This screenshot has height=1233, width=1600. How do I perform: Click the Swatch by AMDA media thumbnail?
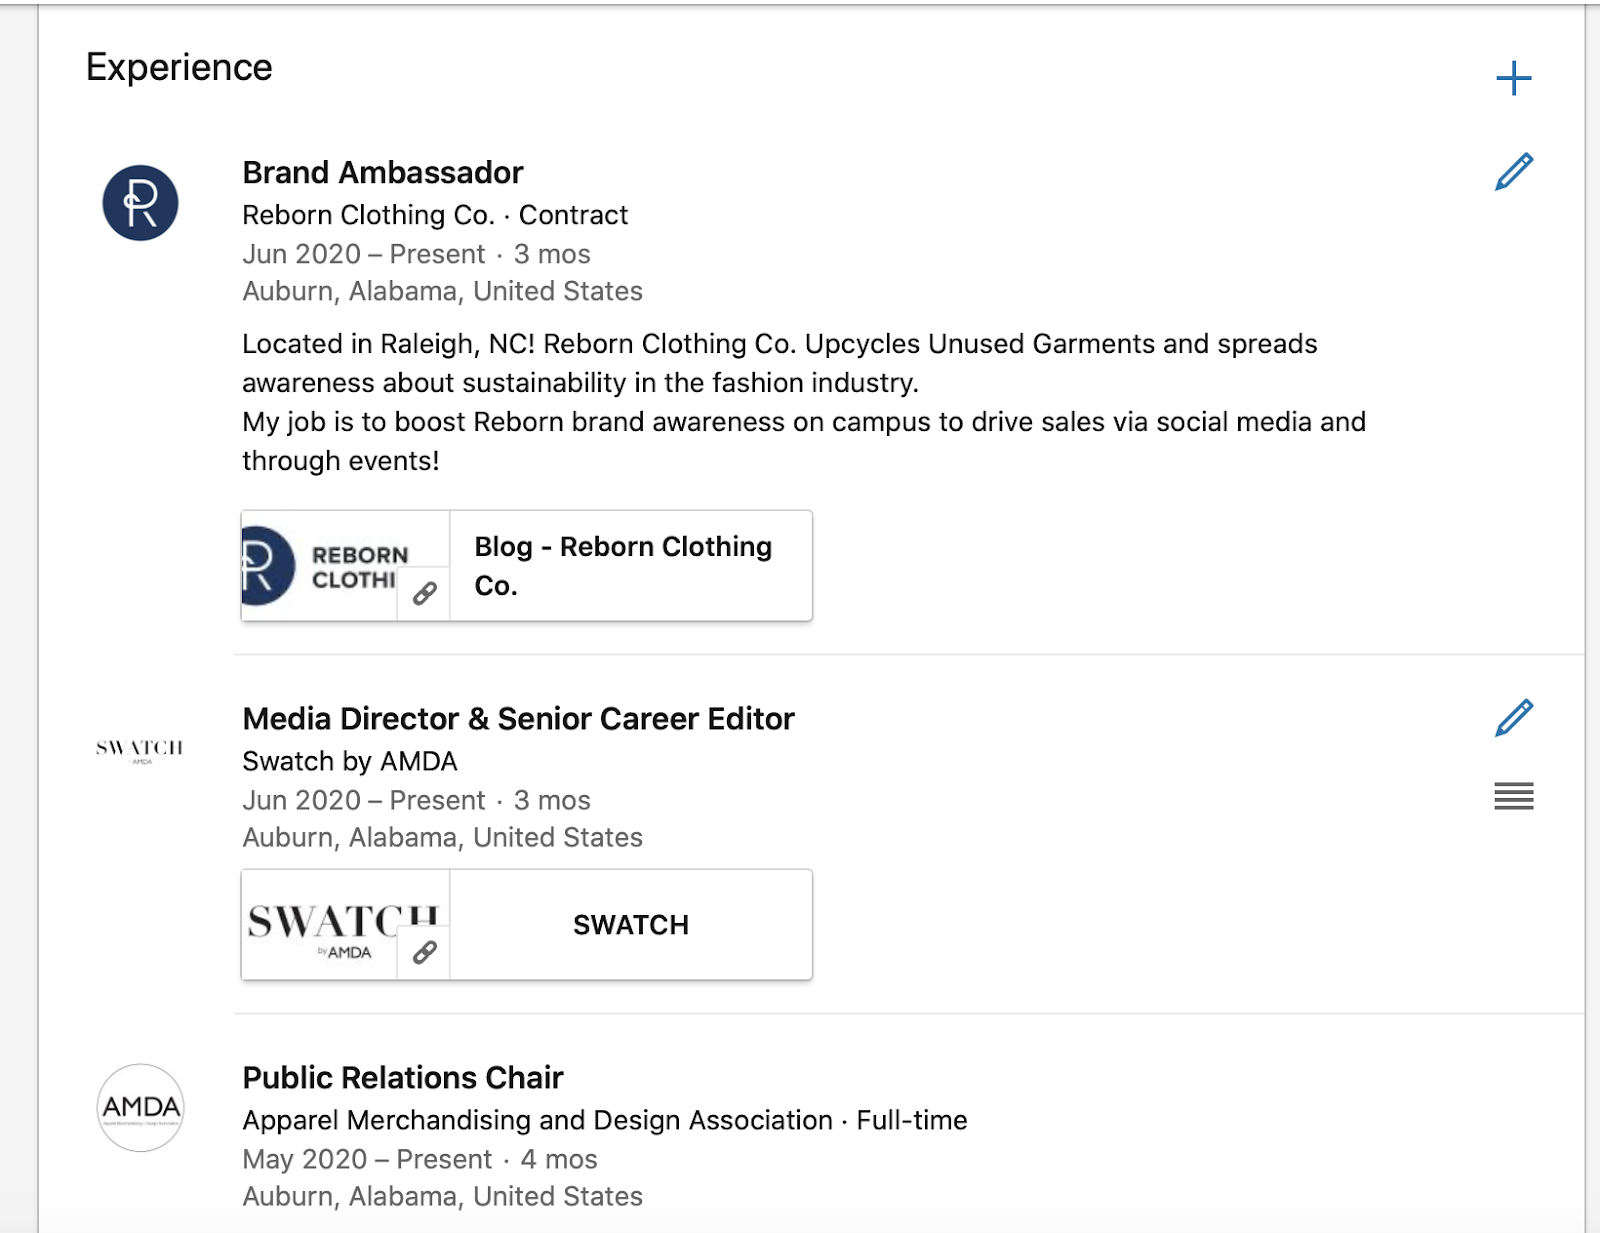[345, 925]
